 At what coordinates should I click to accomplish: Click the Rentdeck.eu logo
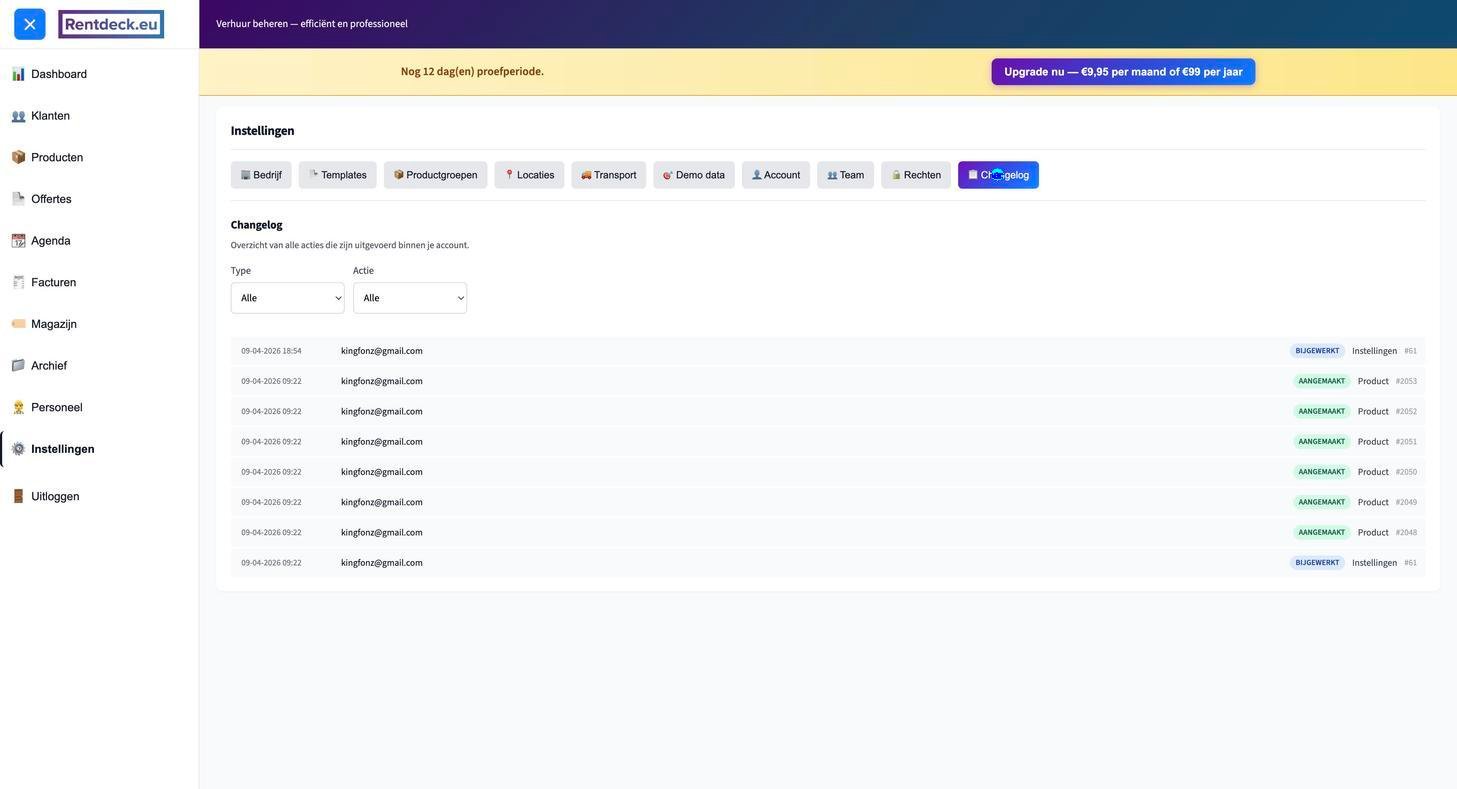point(111,24)
